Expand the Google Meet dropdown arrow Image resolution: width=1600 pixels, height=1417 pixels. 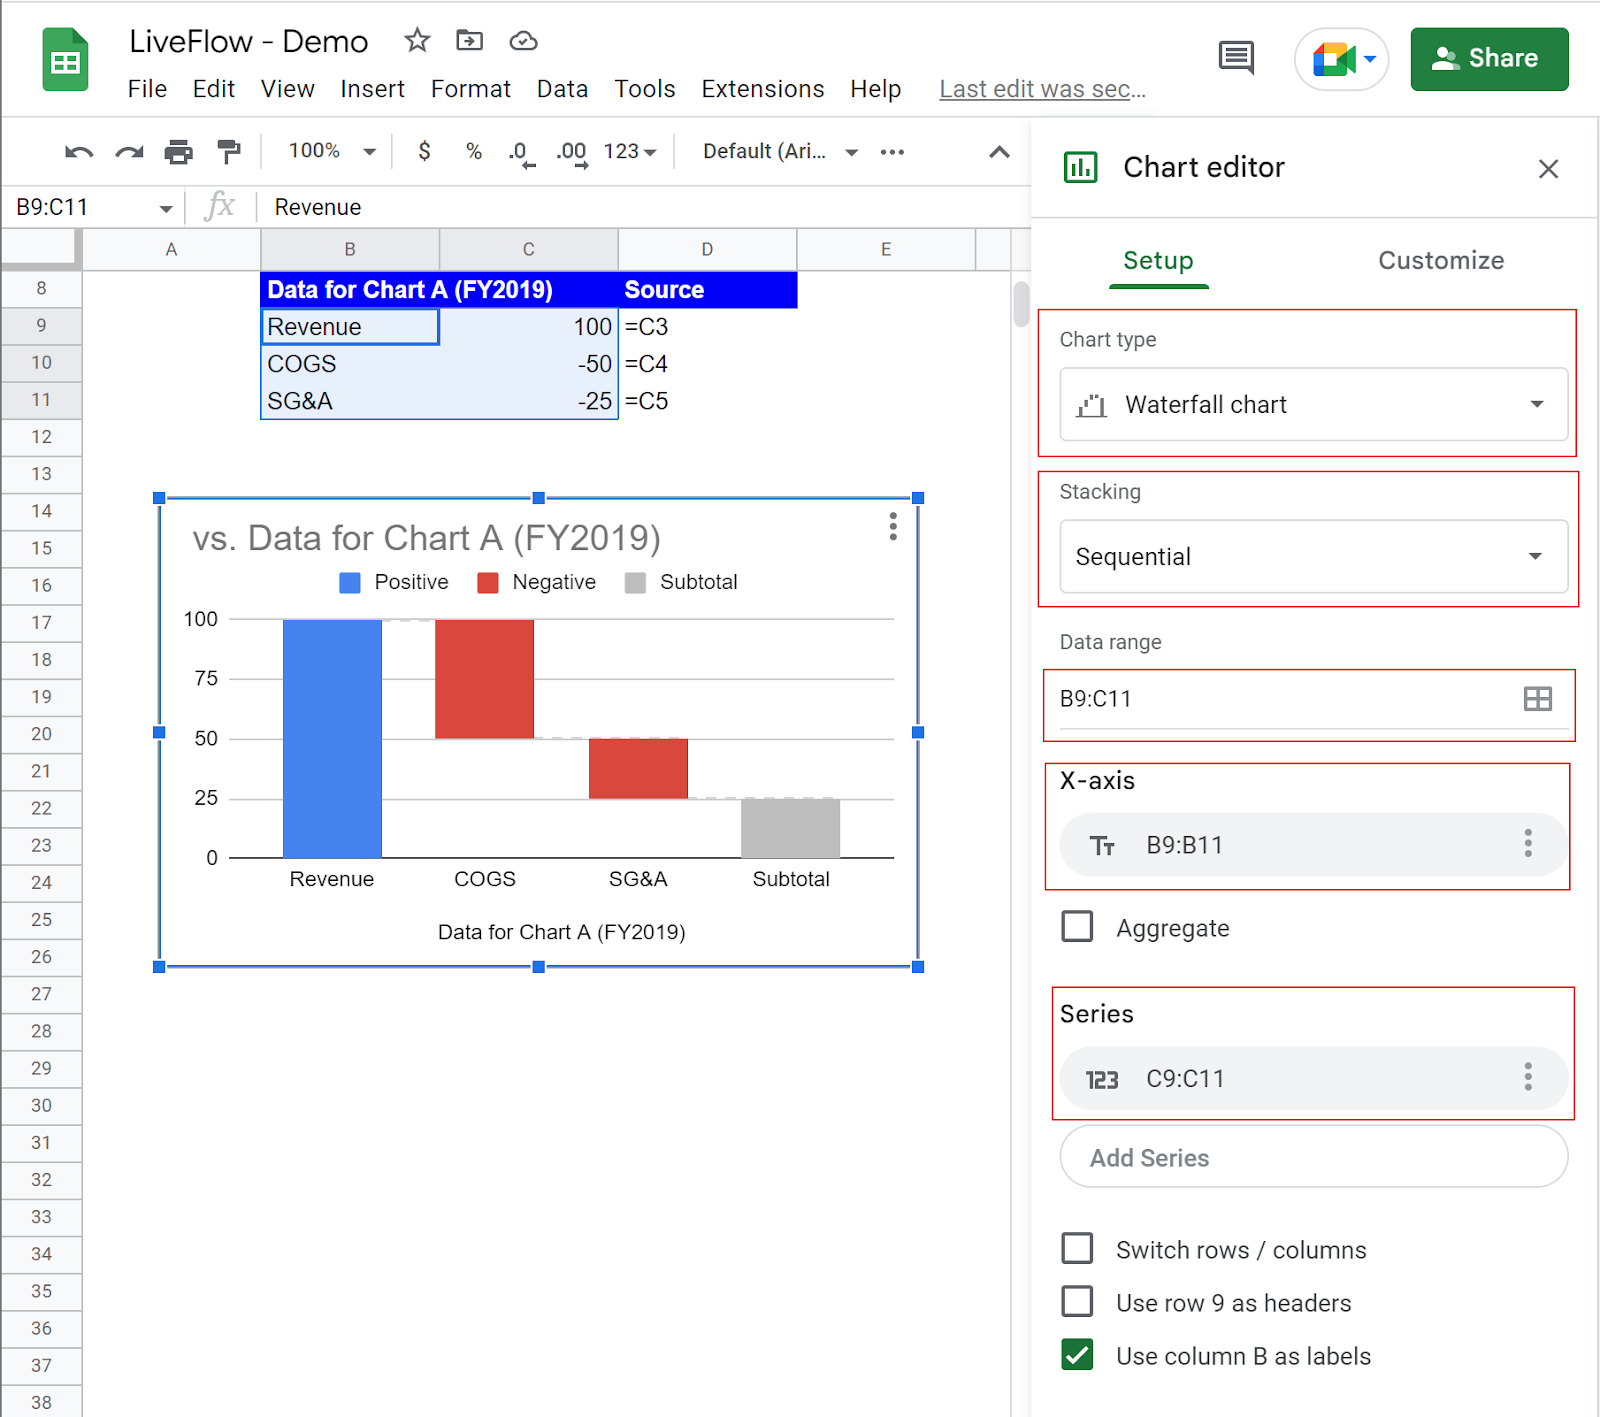click(1370, 59)
